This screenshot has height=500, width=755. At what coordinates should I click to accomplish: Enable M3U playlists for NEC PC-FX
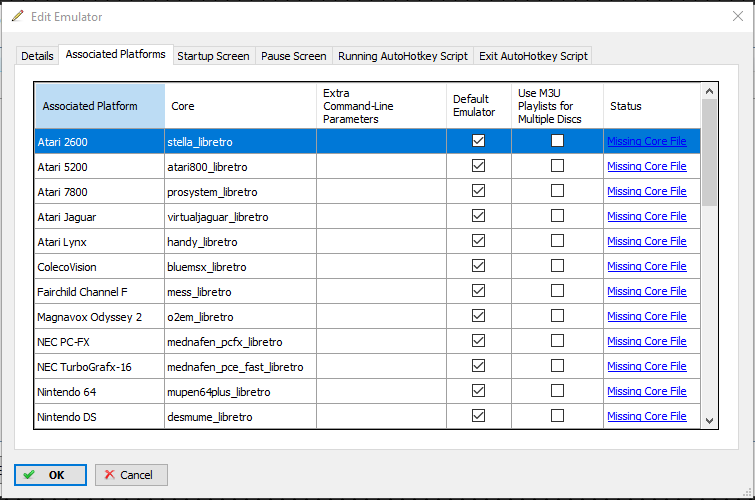[x=557, y=341]
